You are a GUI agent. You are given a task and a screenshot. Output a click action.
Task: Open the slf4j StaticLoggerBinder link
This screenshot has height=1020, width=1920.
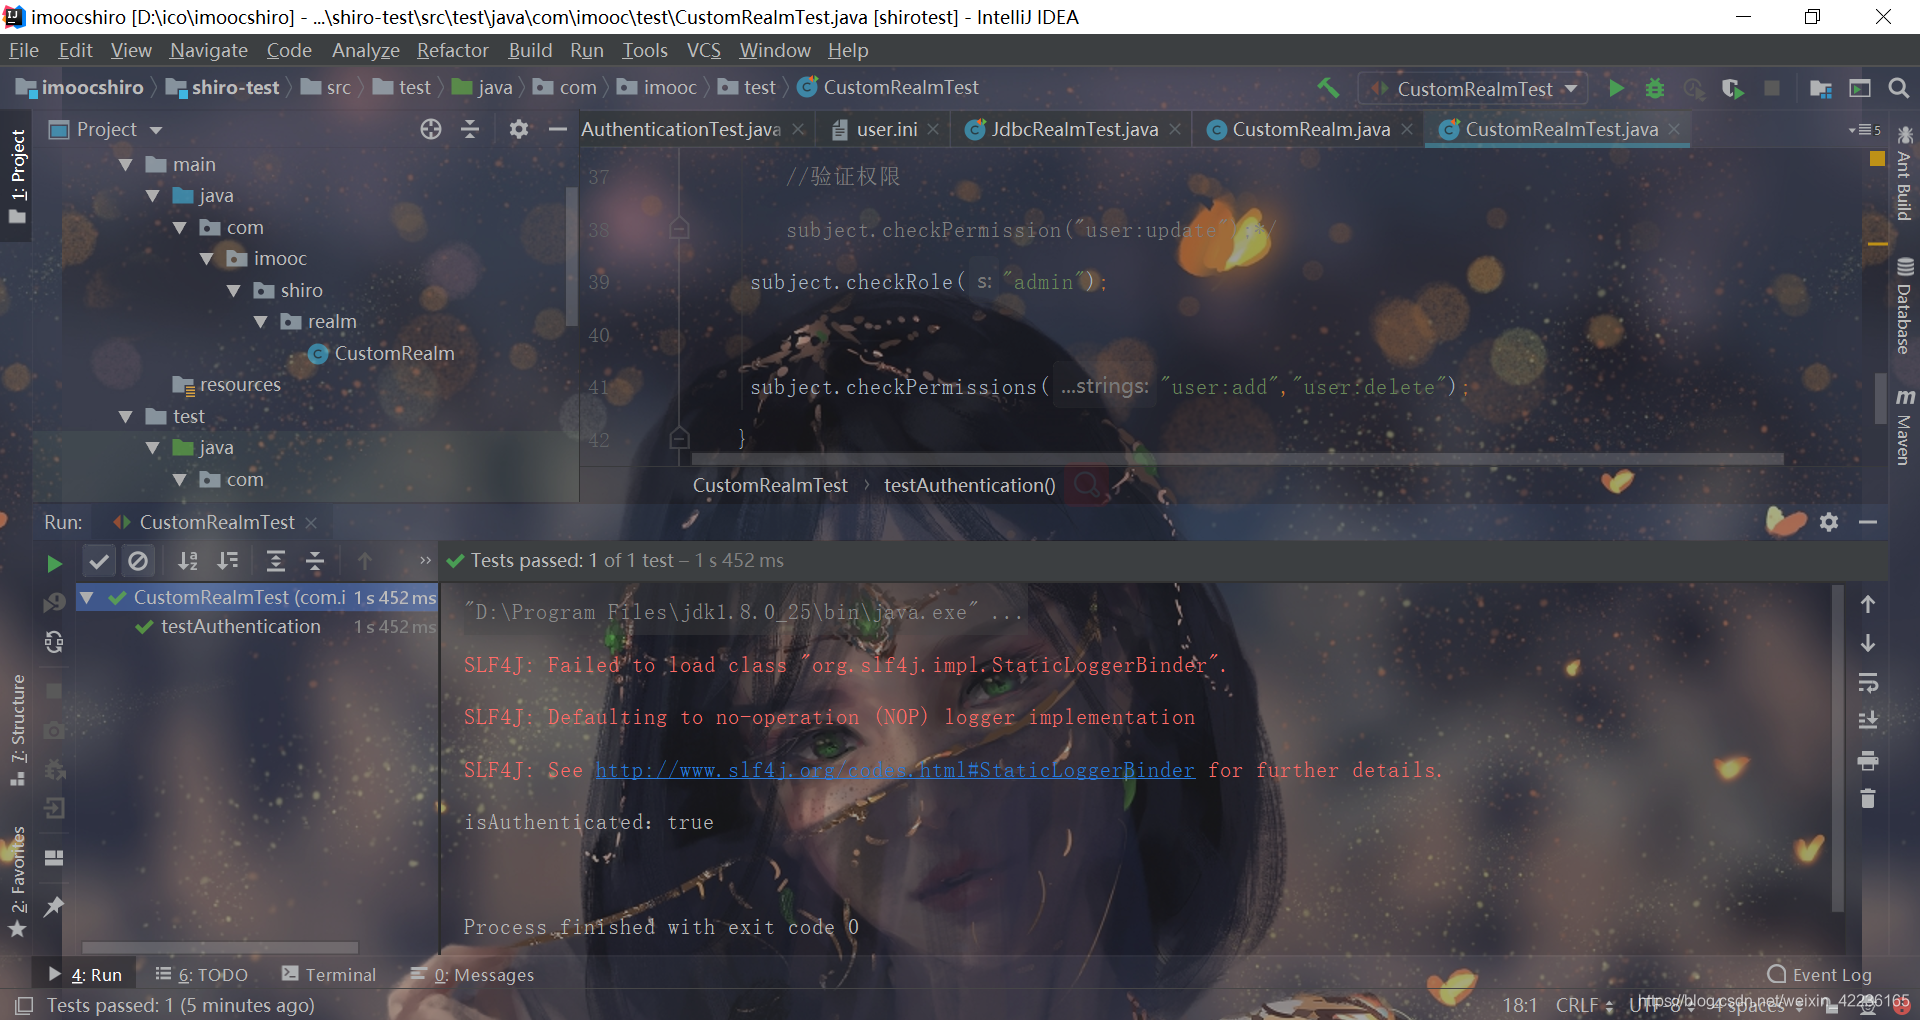895,770
